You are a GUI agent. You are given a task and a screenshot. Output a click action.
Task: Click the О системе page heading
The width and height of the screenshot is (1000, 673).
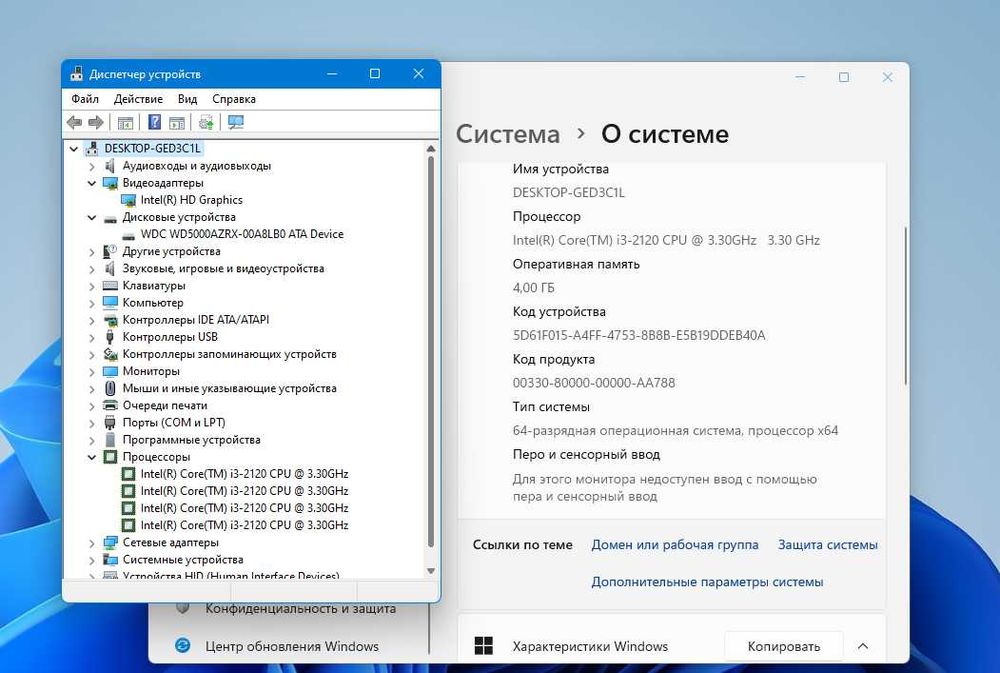pyautogui.click(x=665, y=134)
